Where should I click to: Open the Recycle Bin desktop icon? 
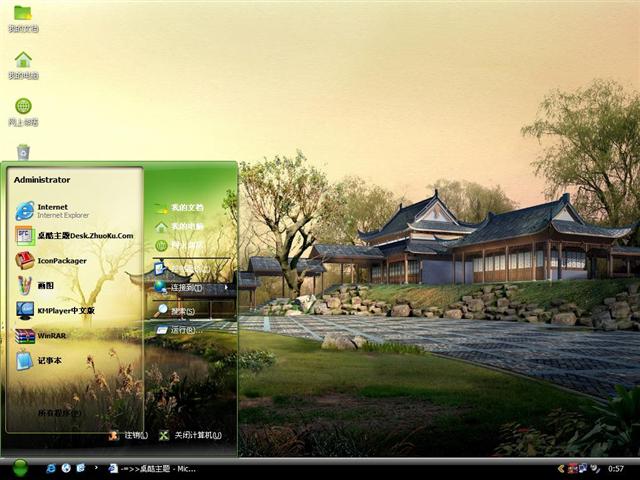[x=23, y=152]
